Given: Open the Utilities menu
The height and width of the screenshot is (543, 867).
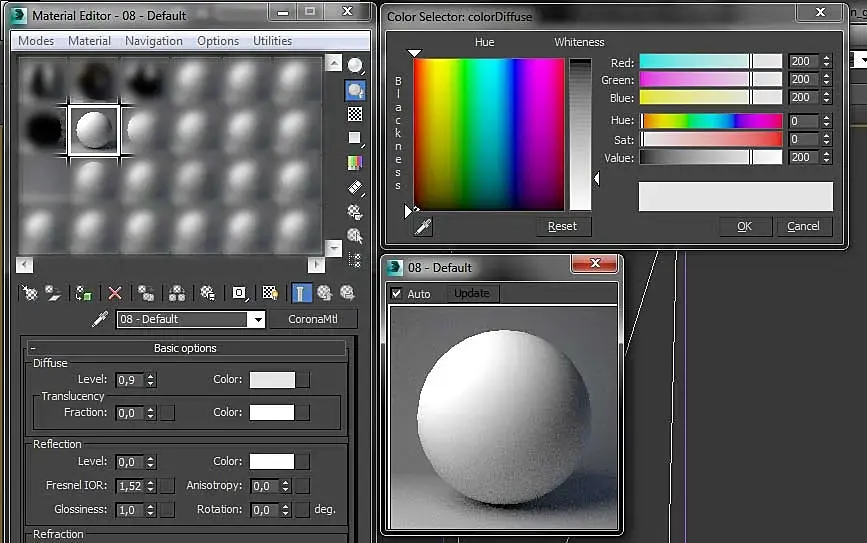Looking at the screenshot, I should click(x=272, y=41).
